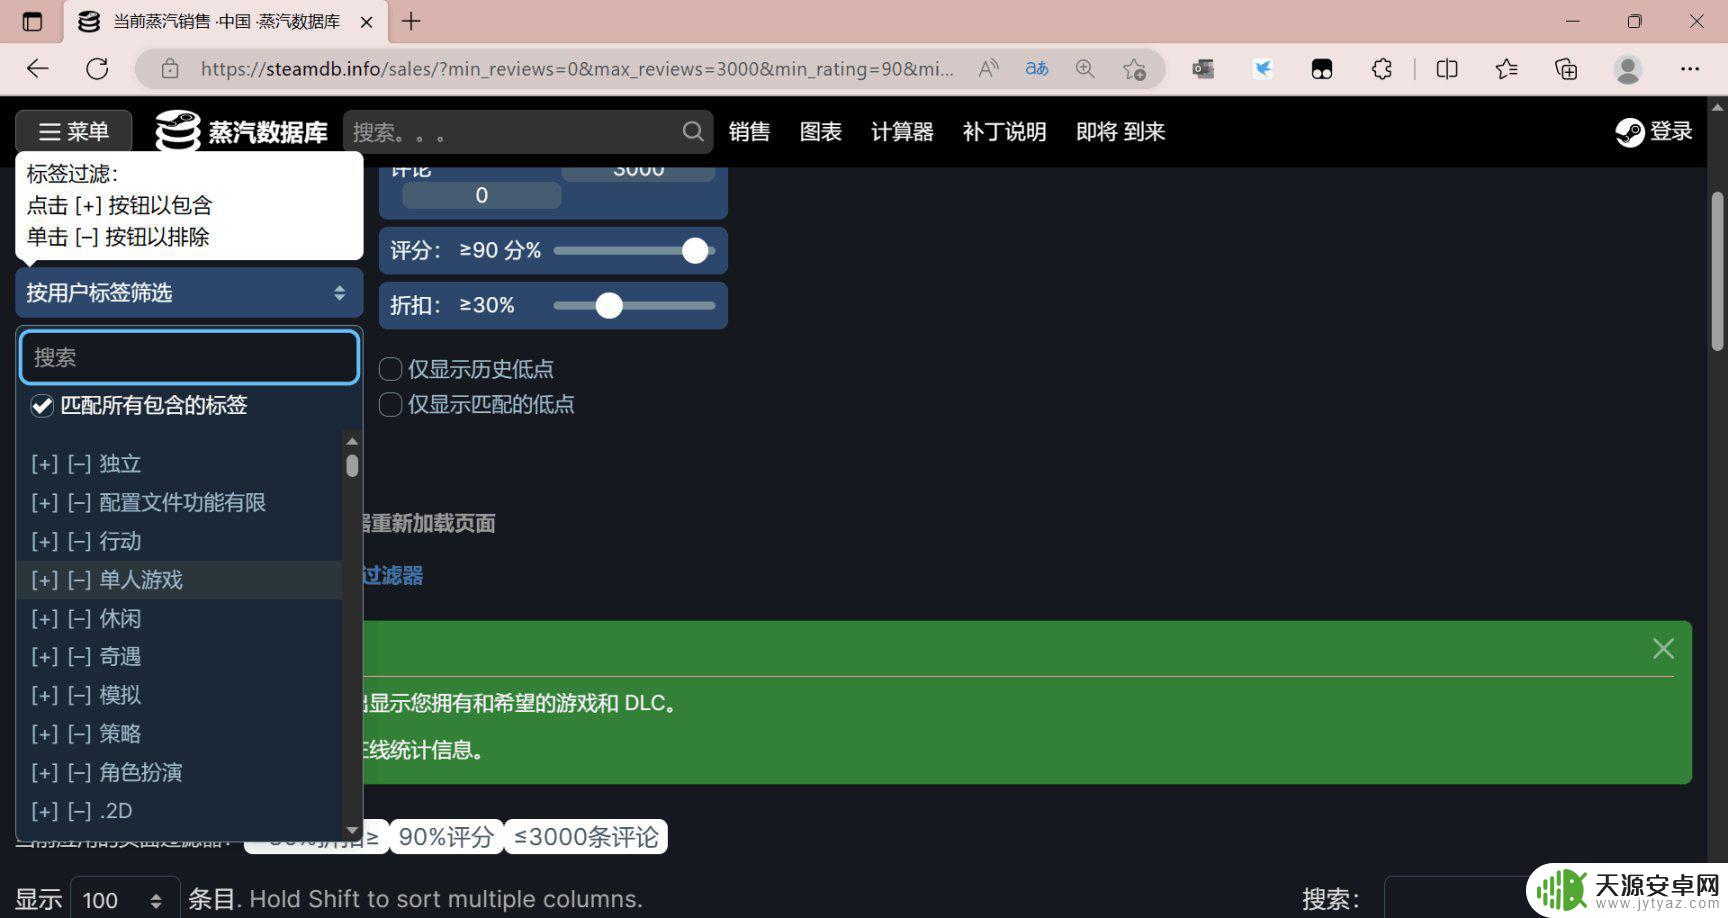Open the Outlook extension icon
This screenshot has height=918, width=1728.
click(1203, 69)
